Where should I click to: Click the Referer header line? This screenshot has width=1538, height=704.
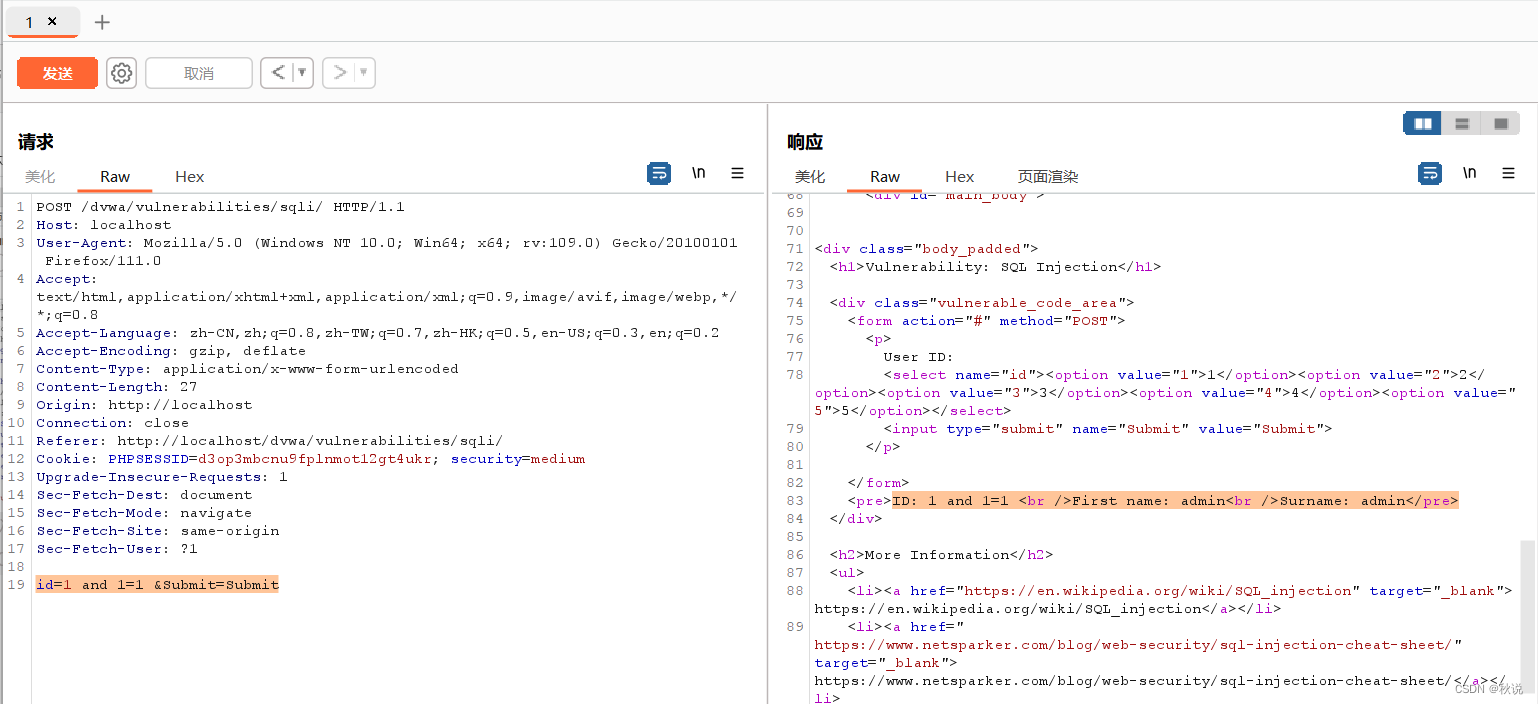pyautogui.click(x=269, y=441)
